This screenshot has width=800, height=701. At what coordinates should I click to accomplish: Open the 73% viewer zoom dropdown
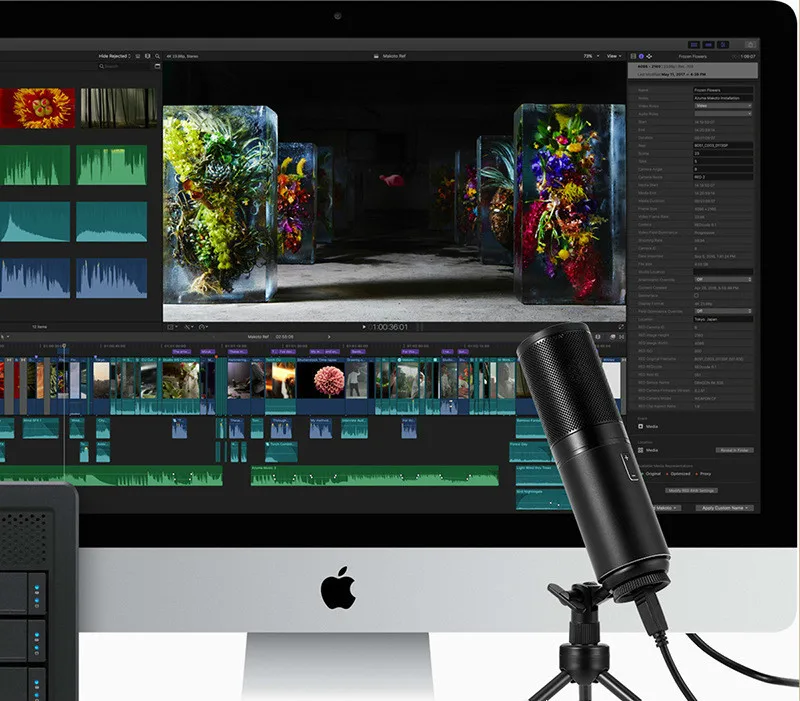[x=591, y=56]
